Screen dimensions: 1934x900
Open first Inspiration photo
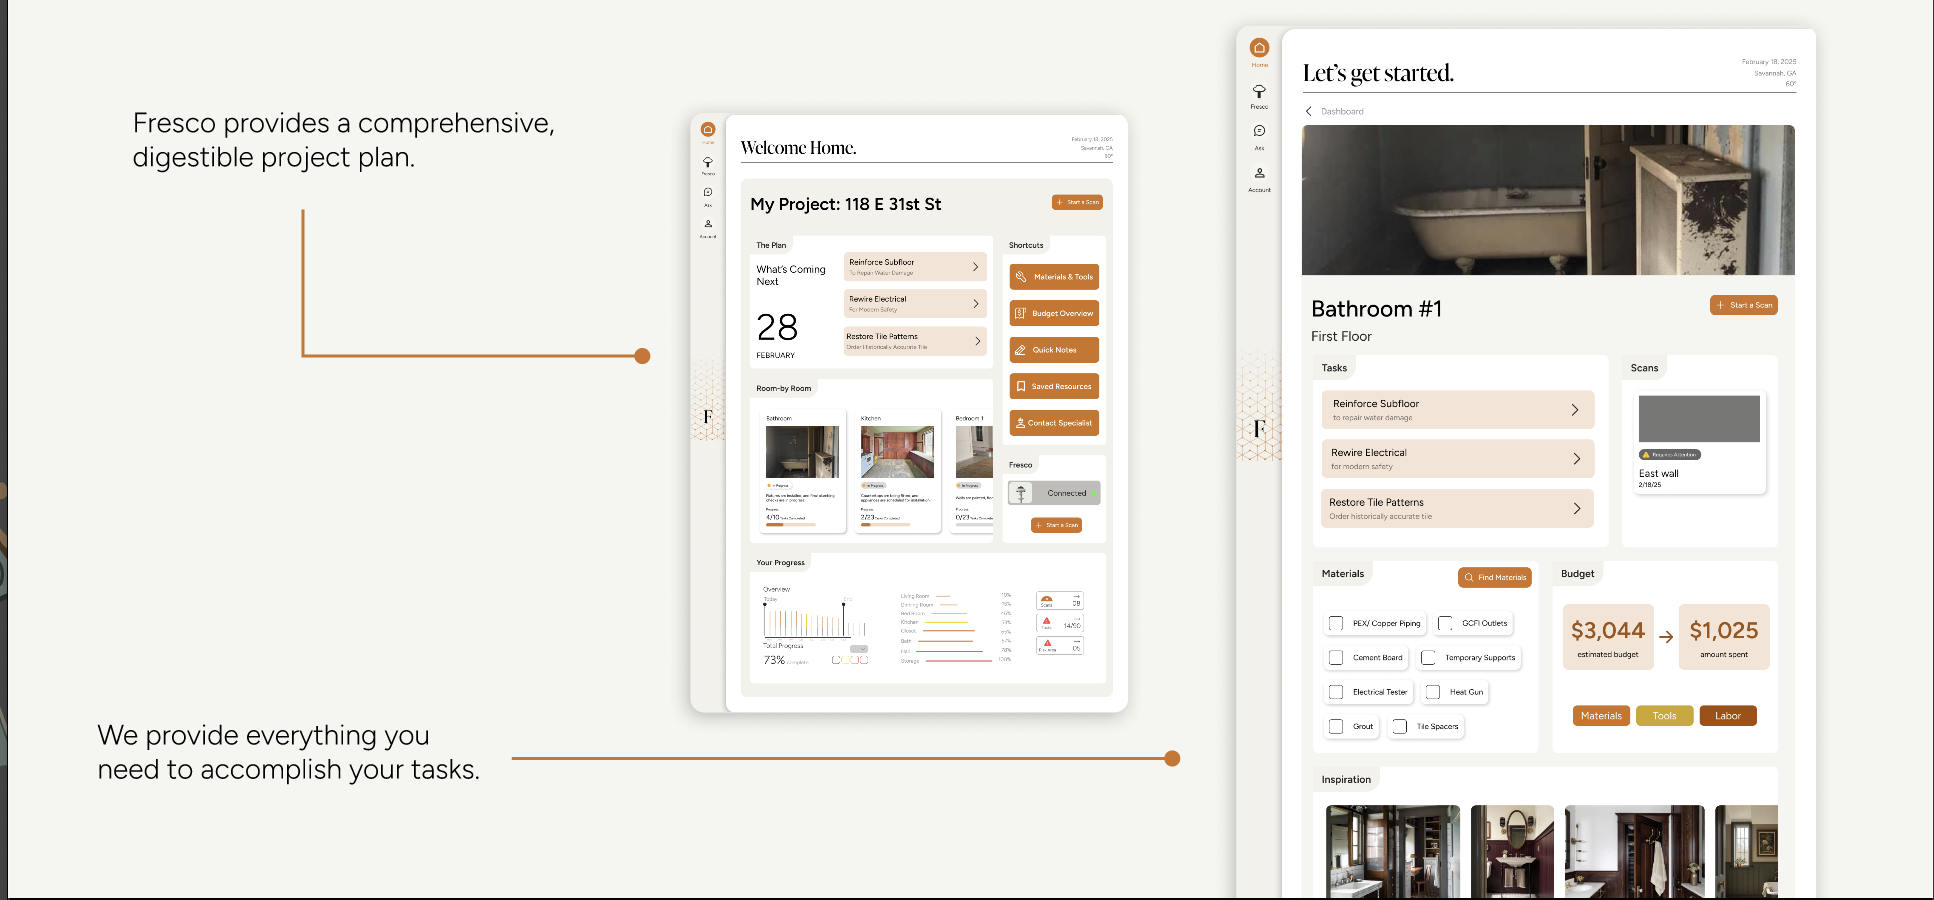[x=1393, y=851]
